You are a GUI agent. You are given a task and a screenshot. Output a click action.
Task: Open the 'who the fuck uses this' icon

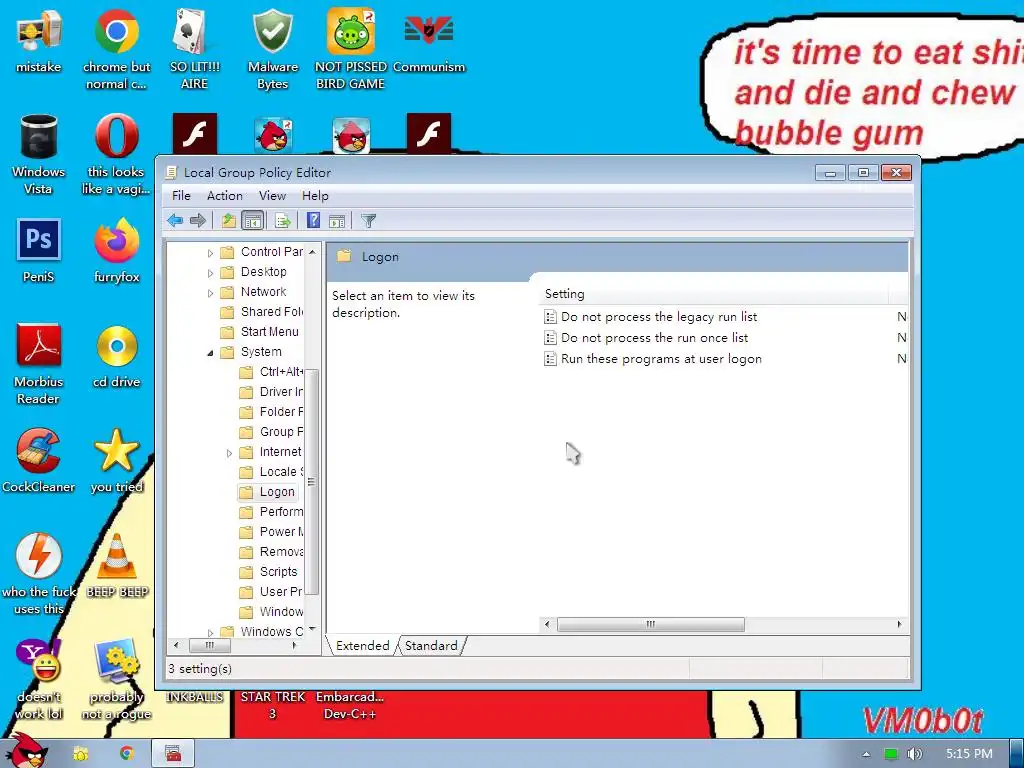click(x=39, y=574)
